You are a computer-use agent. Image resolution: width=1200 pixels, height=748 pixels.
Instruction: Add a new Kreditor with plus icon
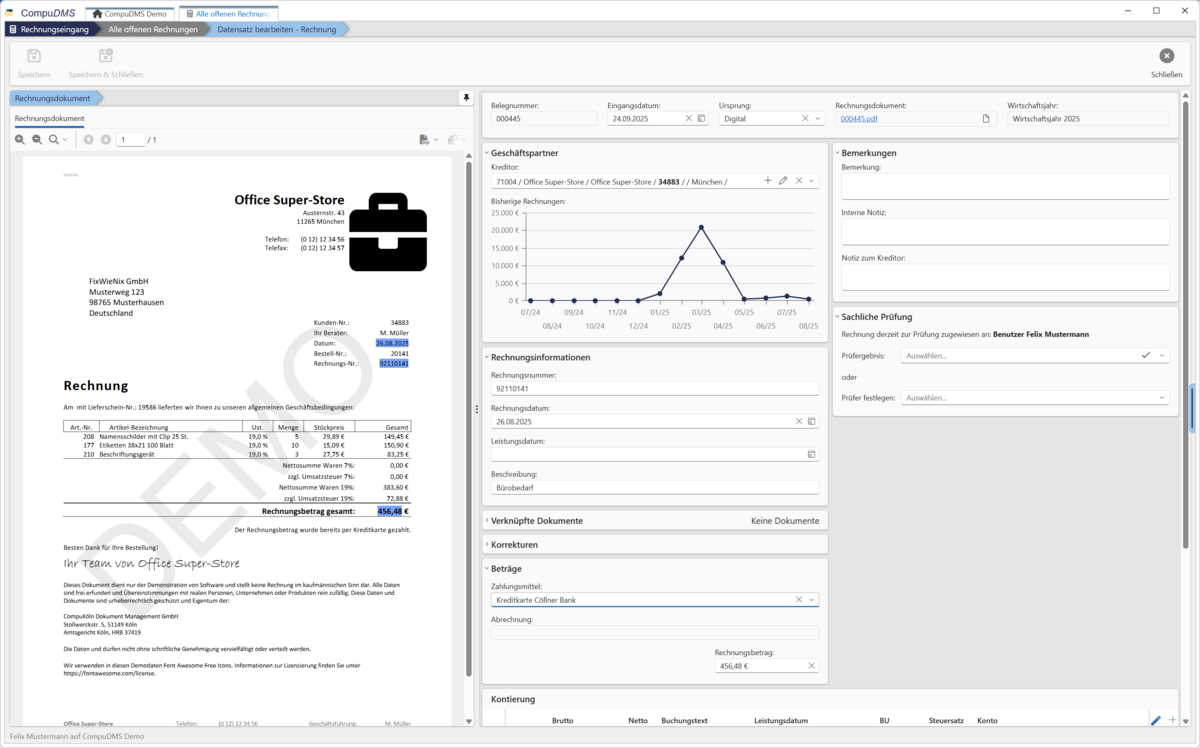(768, 181)
